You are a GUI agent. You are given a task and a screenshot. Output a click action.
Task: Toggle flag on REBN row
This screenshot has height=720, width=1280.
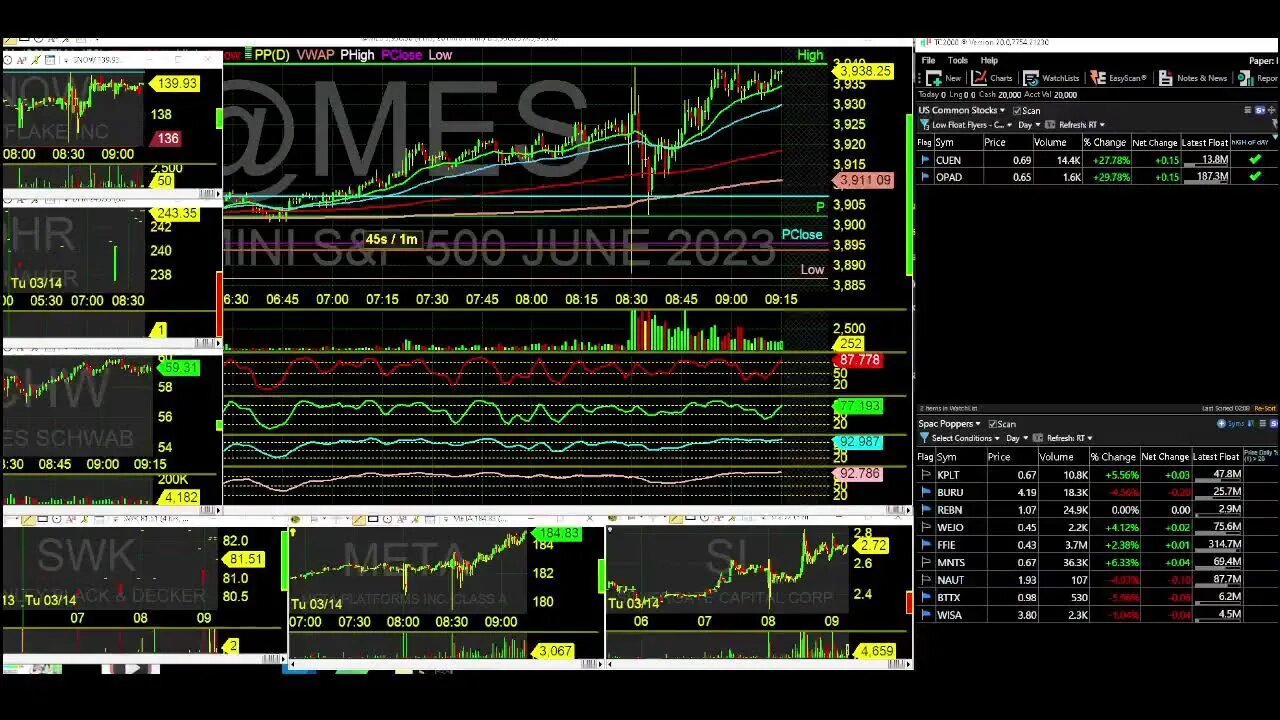click(926, 510)
